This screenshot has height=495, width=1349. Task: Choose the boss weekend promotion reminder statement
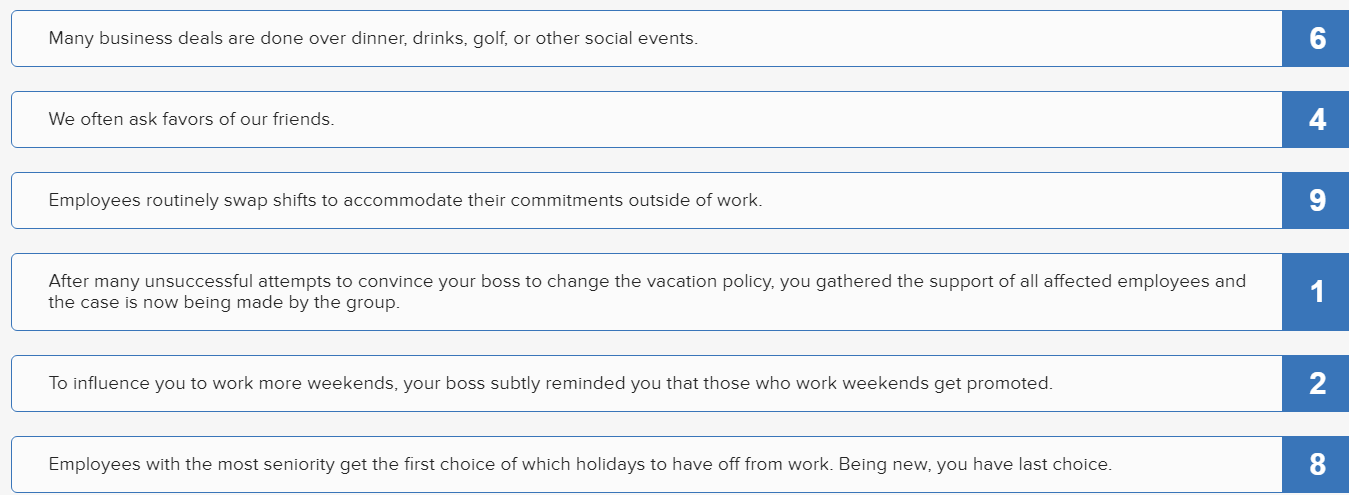pyautogui.click(x=647, y=383)
